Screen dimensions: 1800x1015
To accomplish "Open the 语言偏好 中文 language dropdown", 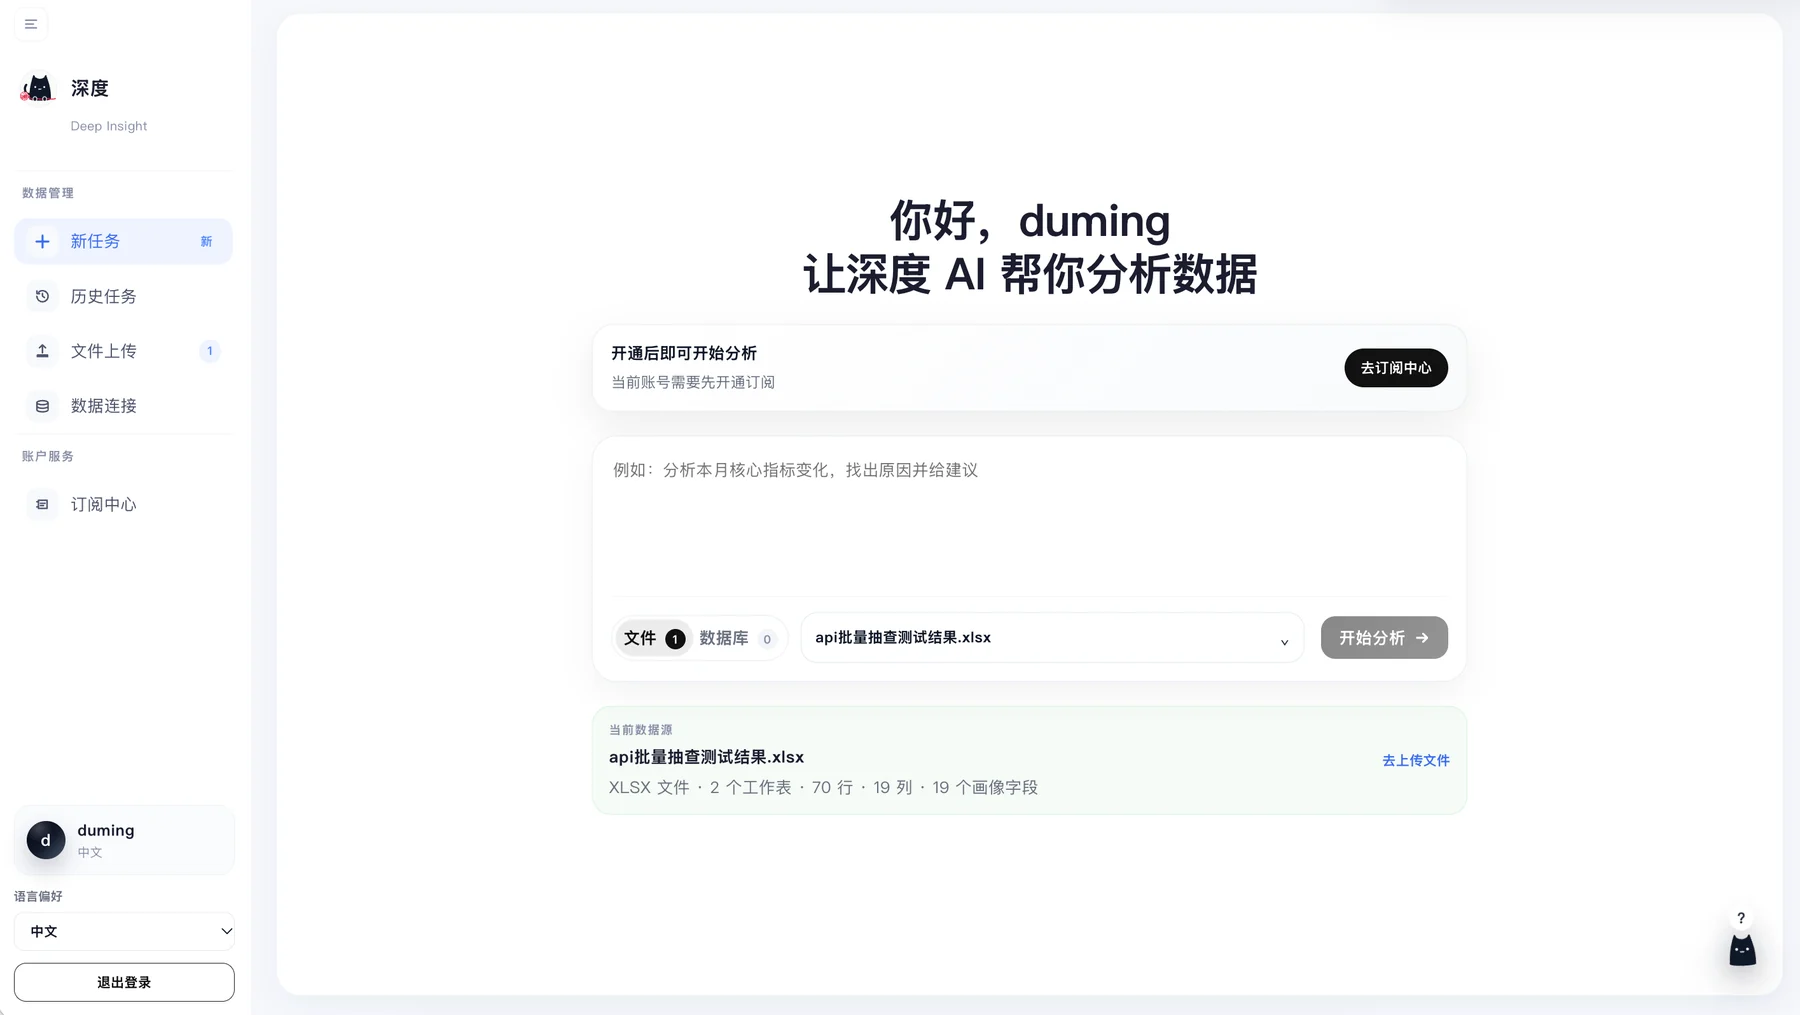I will click(124, 931).
